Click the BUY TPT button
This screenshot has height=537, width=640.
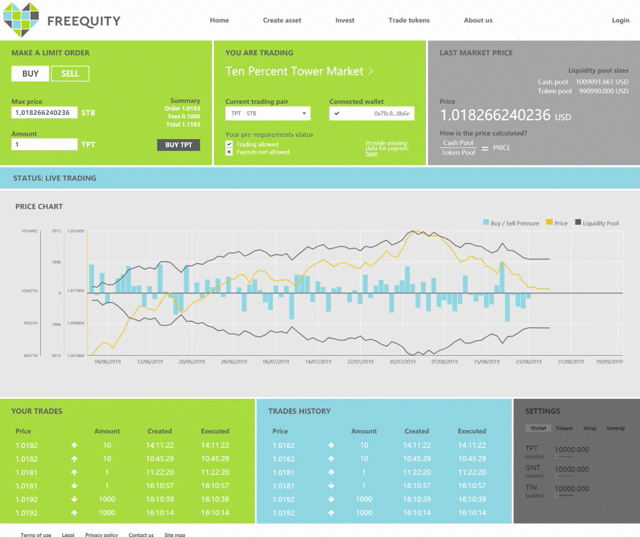click(x=178, y=145)
